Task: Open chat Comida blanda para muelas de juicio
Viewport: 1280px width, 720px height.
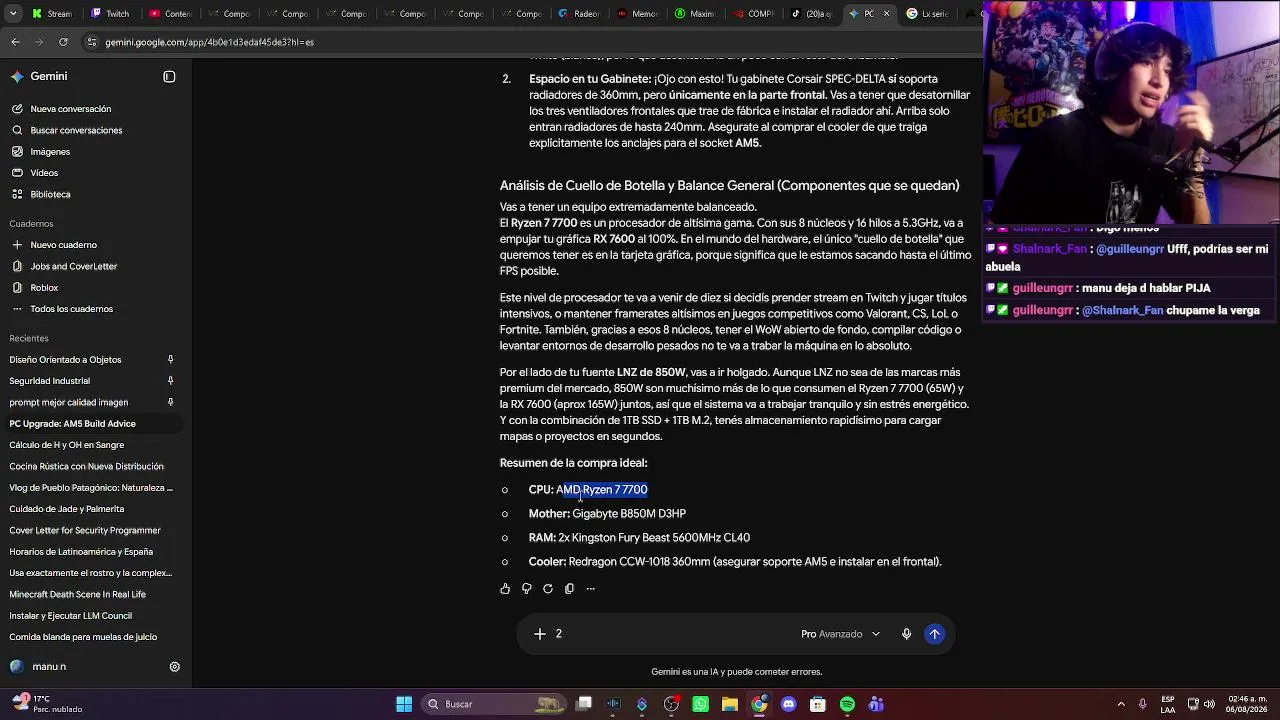Action: pyautogui.click(x=83, y=637)
